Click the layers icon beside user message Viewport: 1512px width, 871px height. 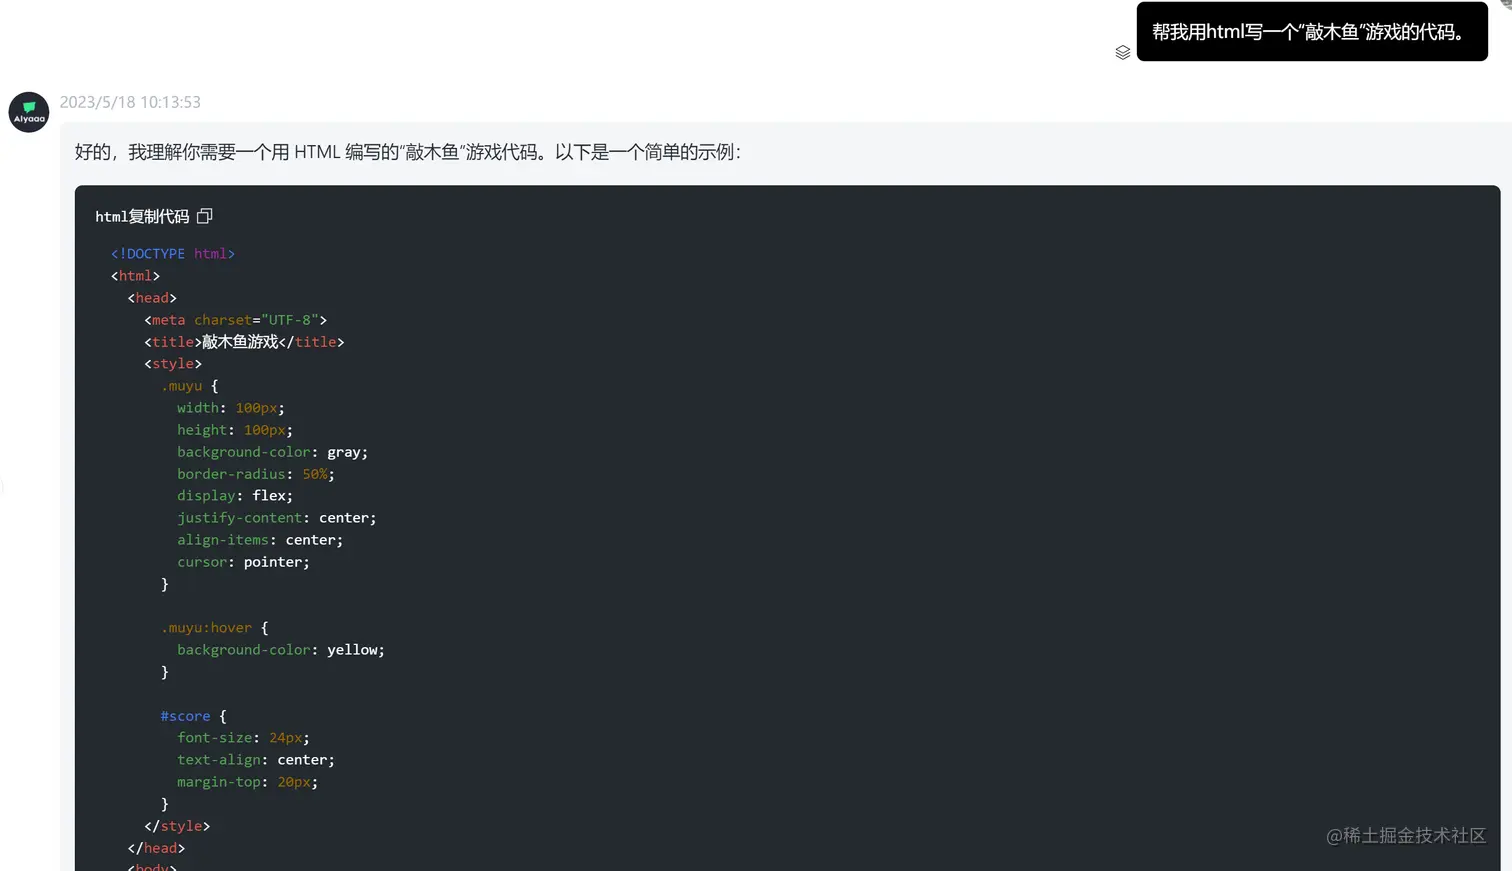tap(1123, 52)
